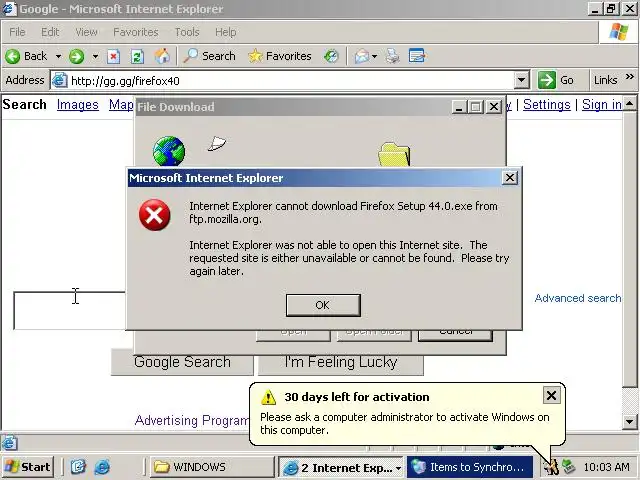Click the green Forward arrow icon
Screen dimensions: 640x480
click(76, 56)
